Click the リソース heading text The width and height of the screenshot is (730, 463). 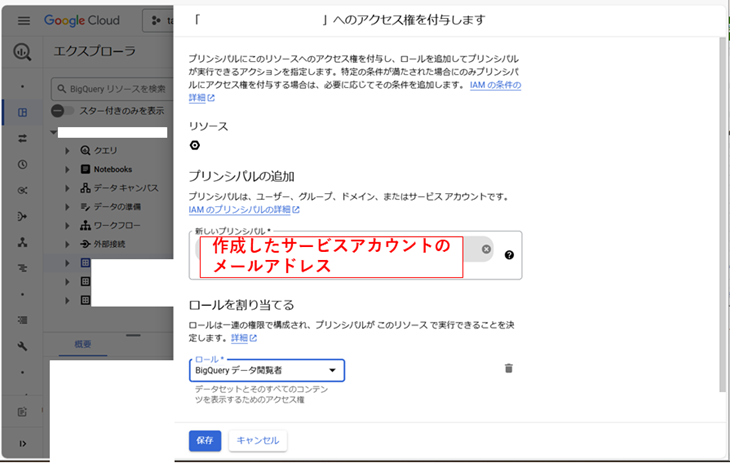[209, 126]
